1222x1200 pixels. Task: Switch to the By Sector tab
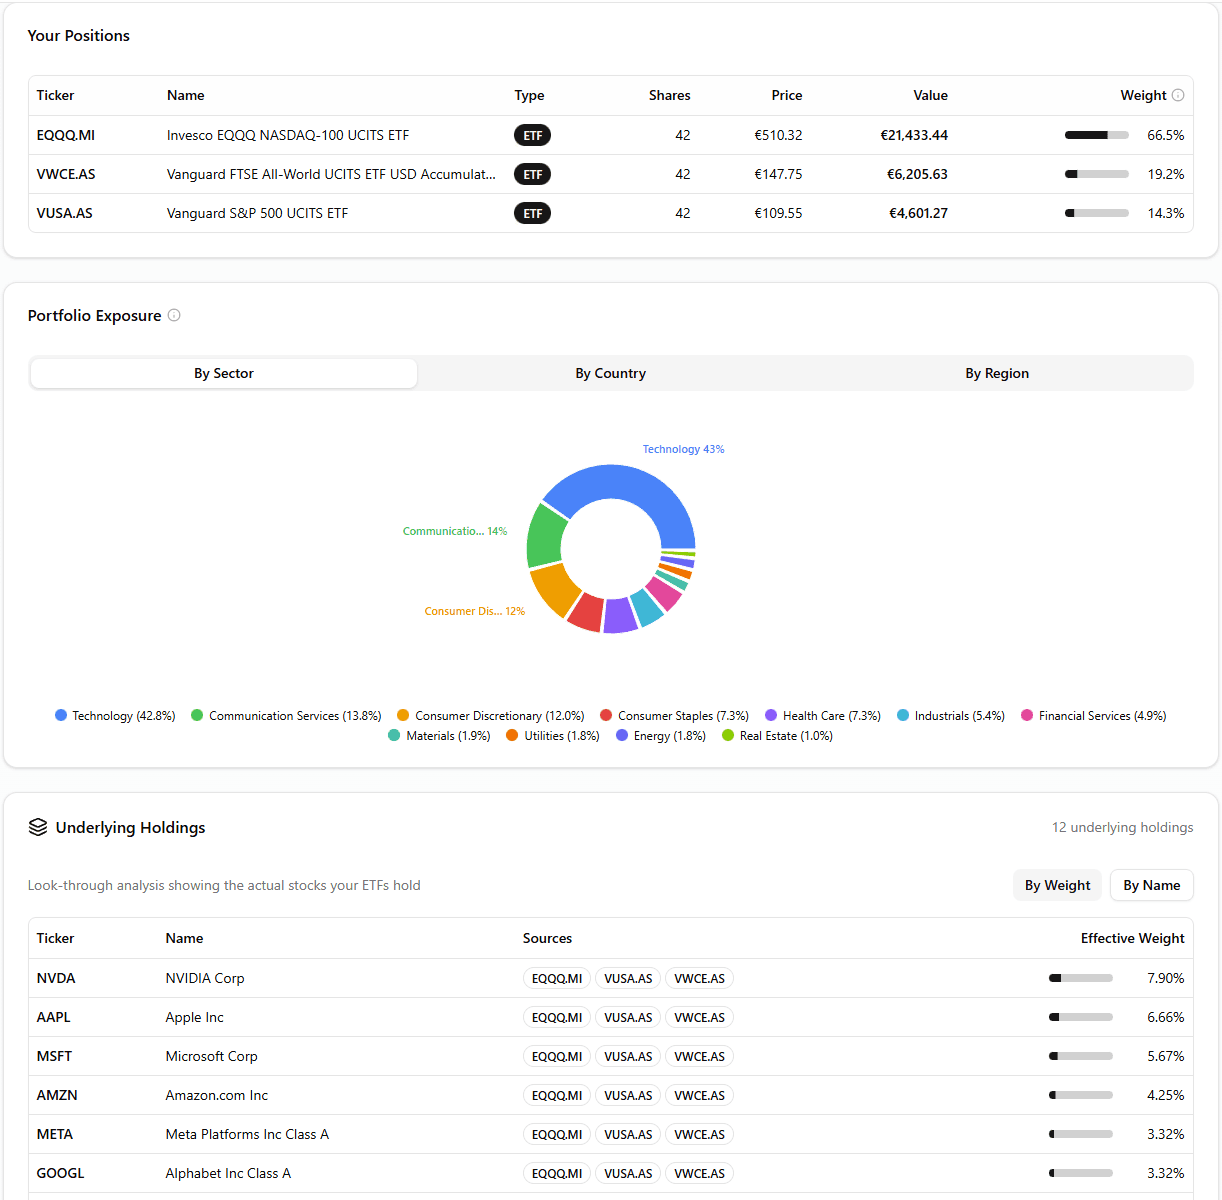click(224, 373)
